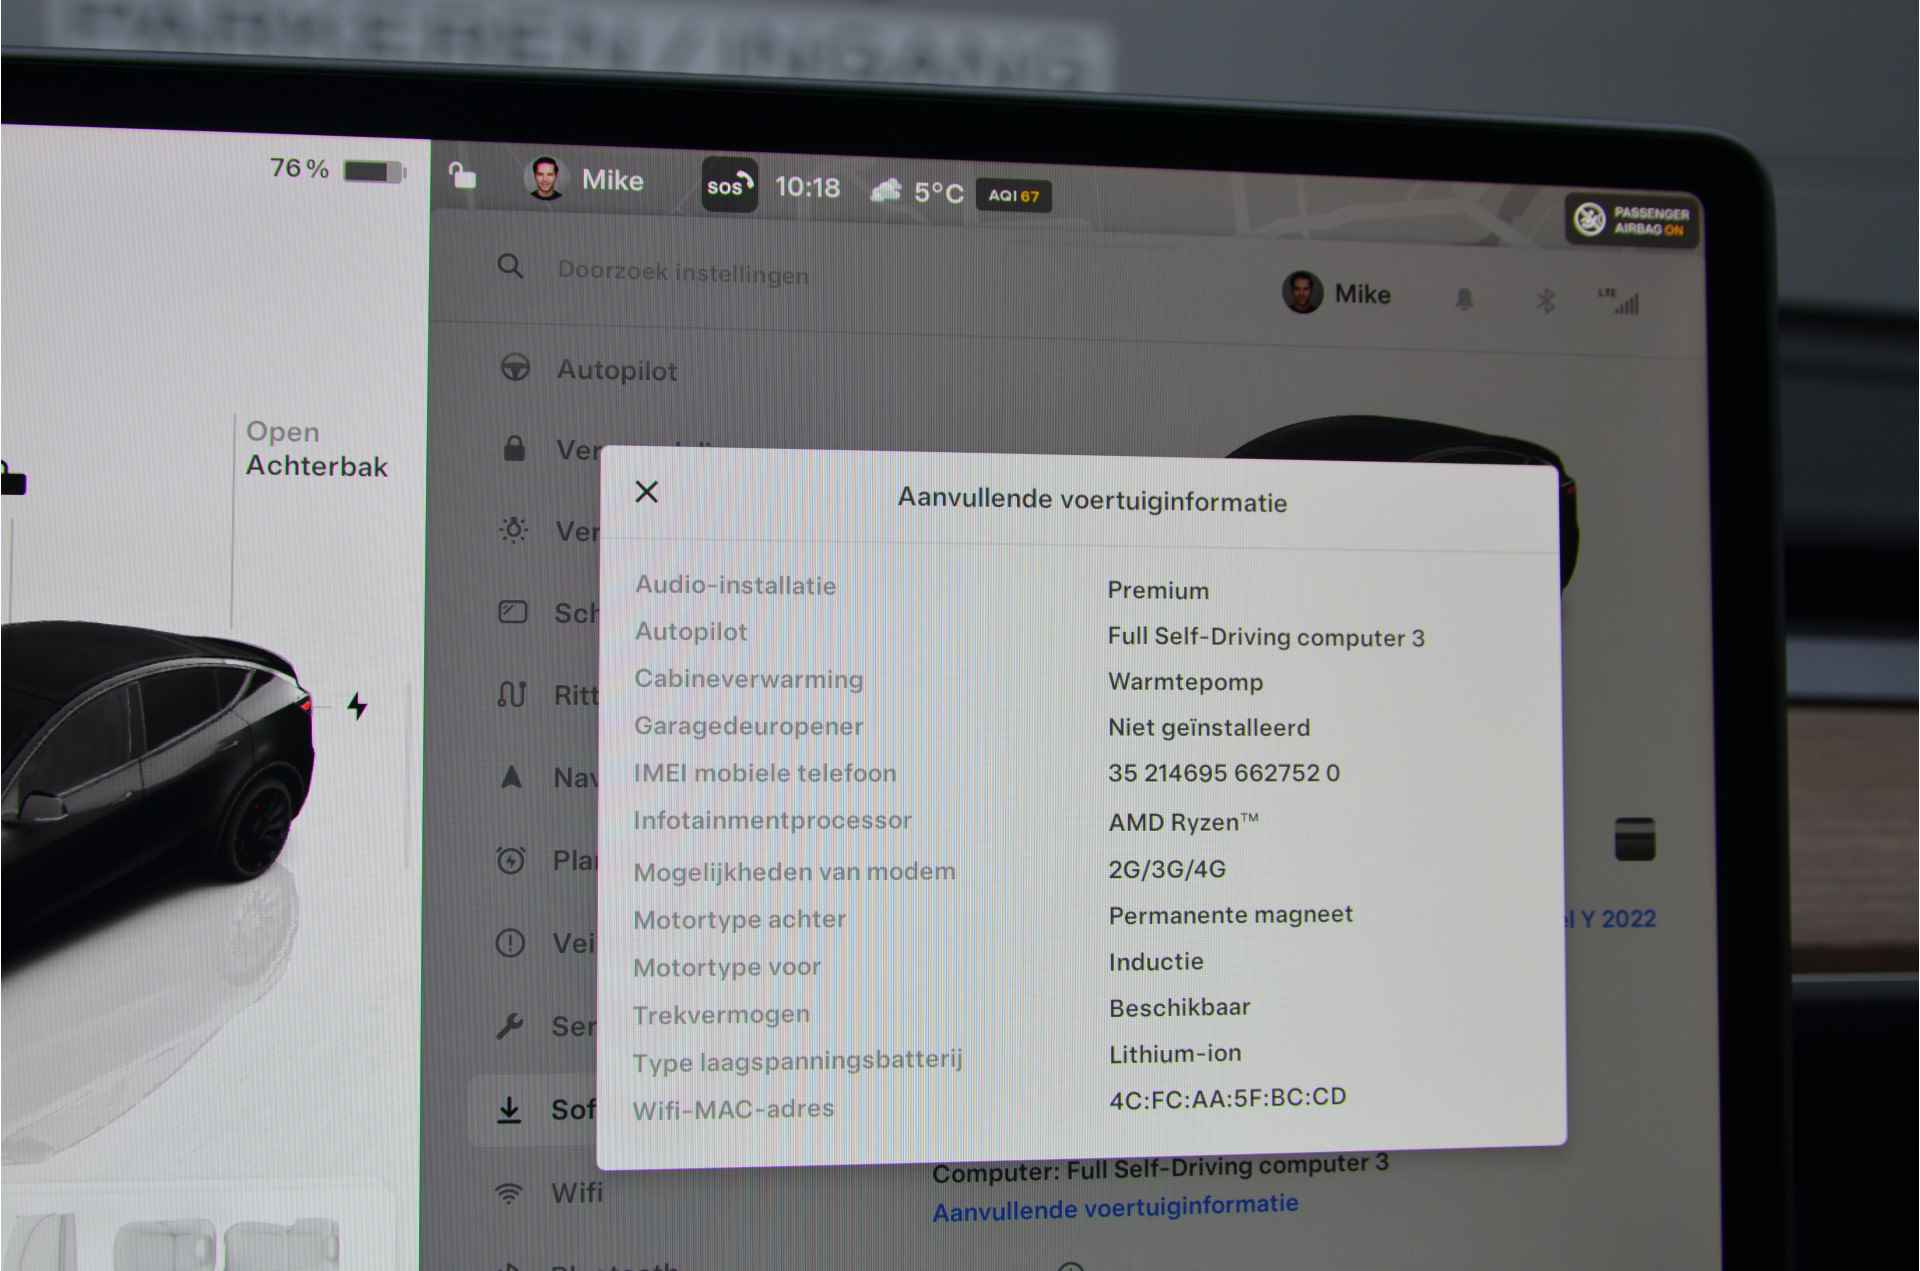This screenshot has width=1920, height=1271.
Task: Select the Lithium-ion battery value
Action: coord(1175,1053)
